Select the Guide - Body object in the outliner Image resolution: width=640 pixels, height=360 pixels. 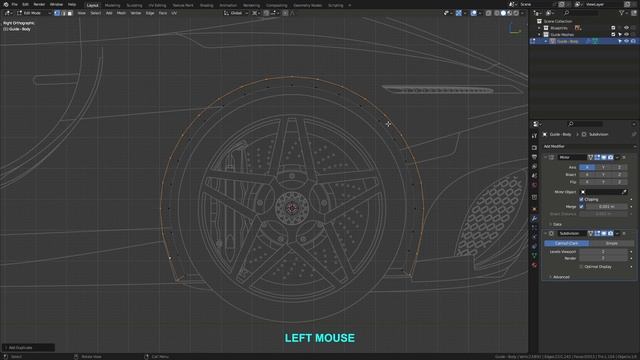(x=568, y=41)
